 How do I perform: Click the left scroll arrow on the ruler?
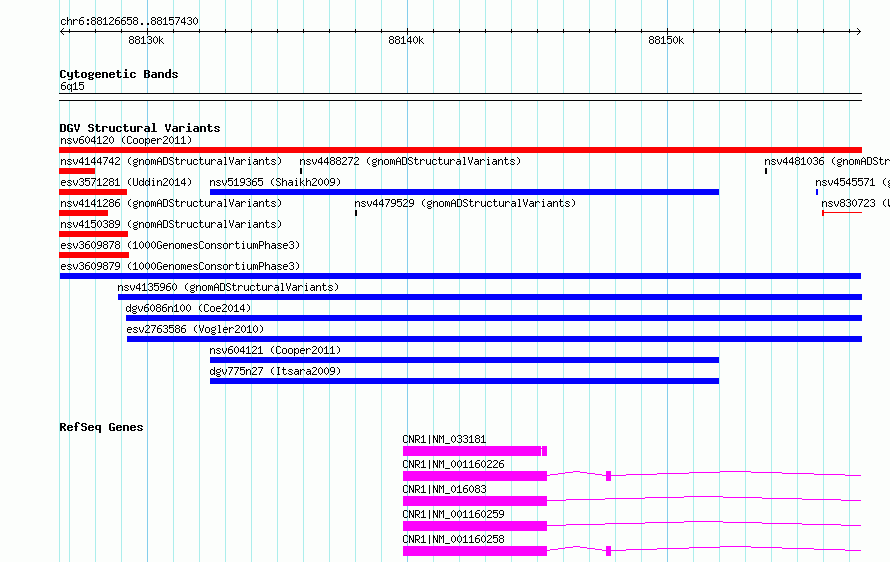click(62, 32)
